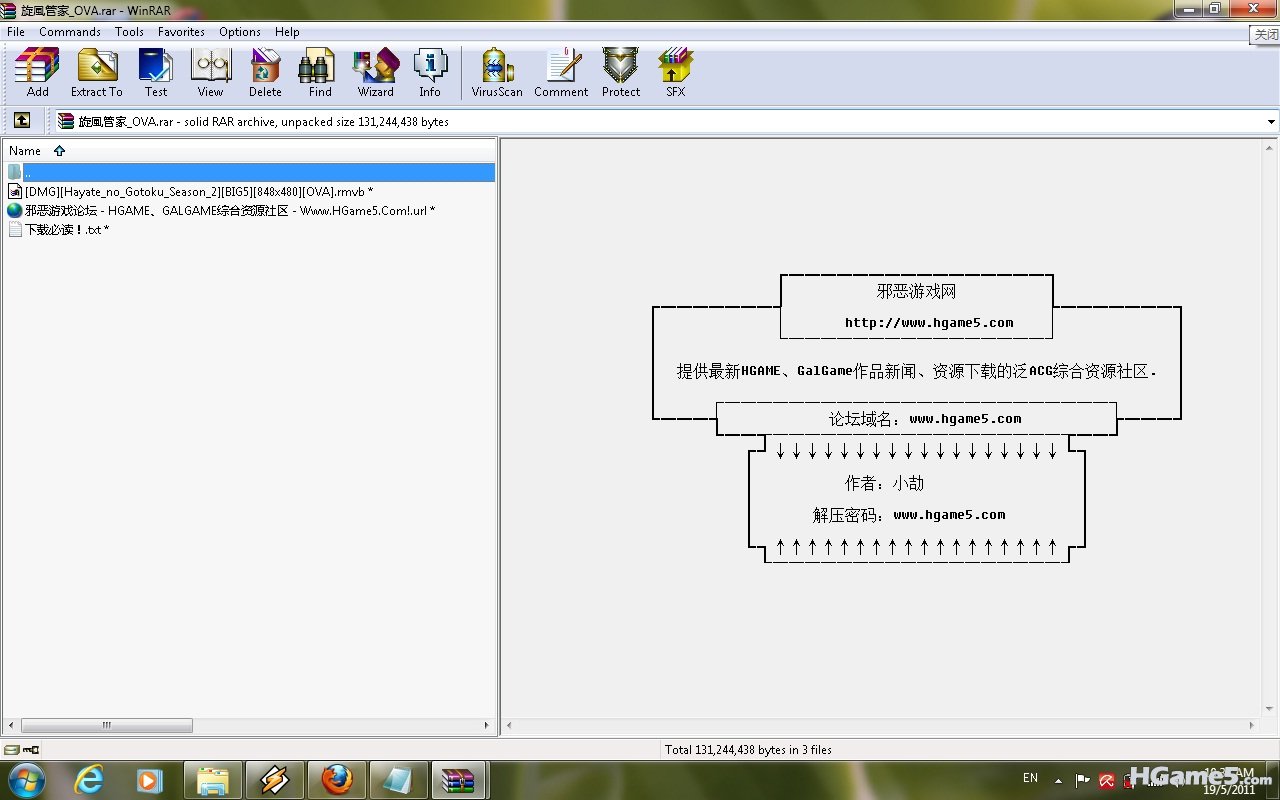
Task: Open the Favorites menu
Action: (x=181, y=32)
